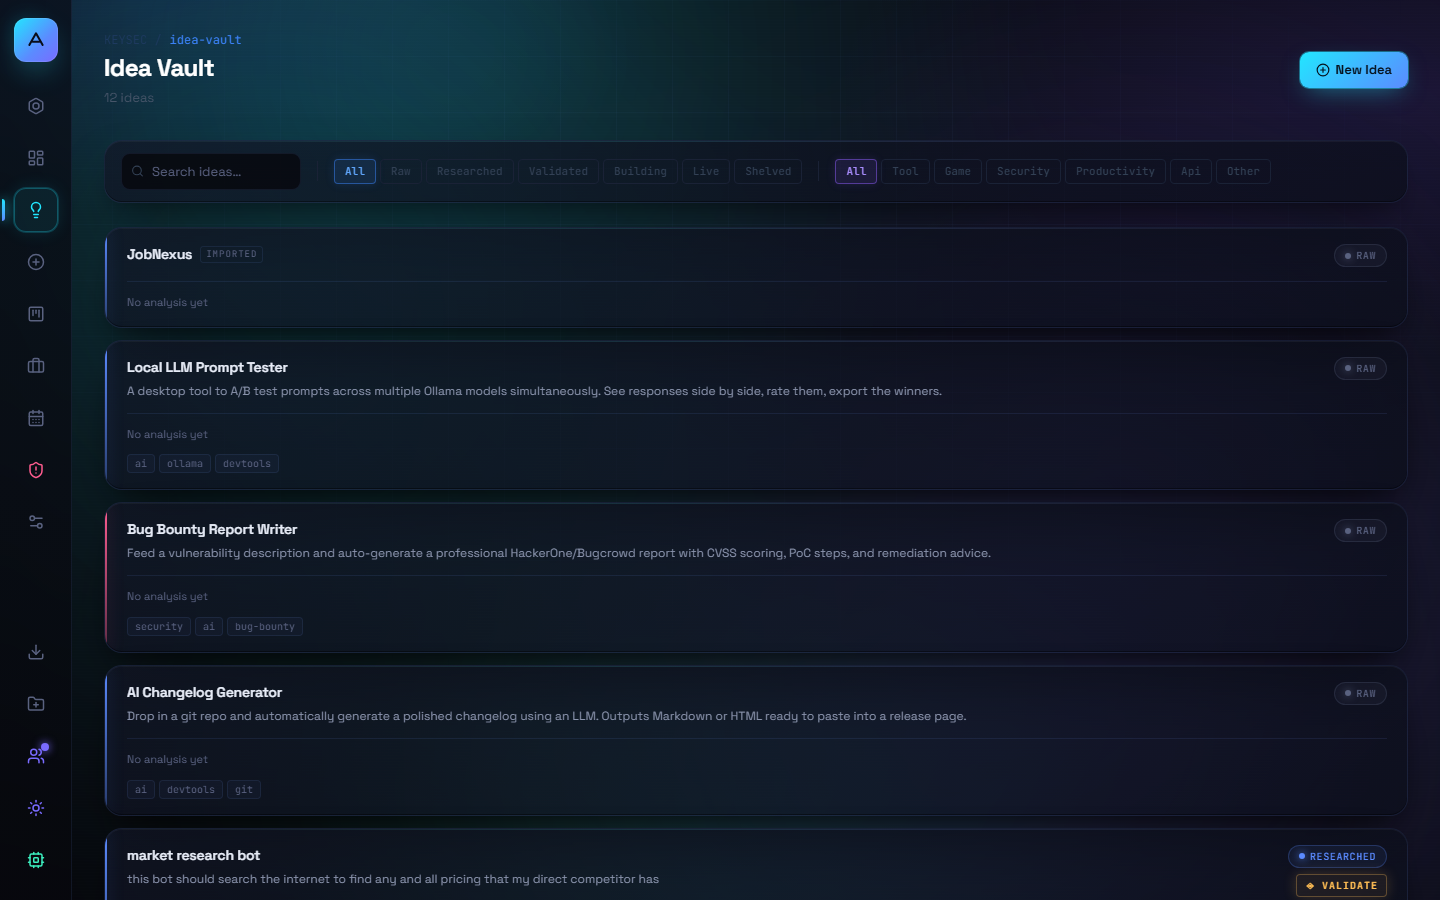Filter ideas by Live status
This screenshot has width=1440, height=900.
tap(706, 171)
